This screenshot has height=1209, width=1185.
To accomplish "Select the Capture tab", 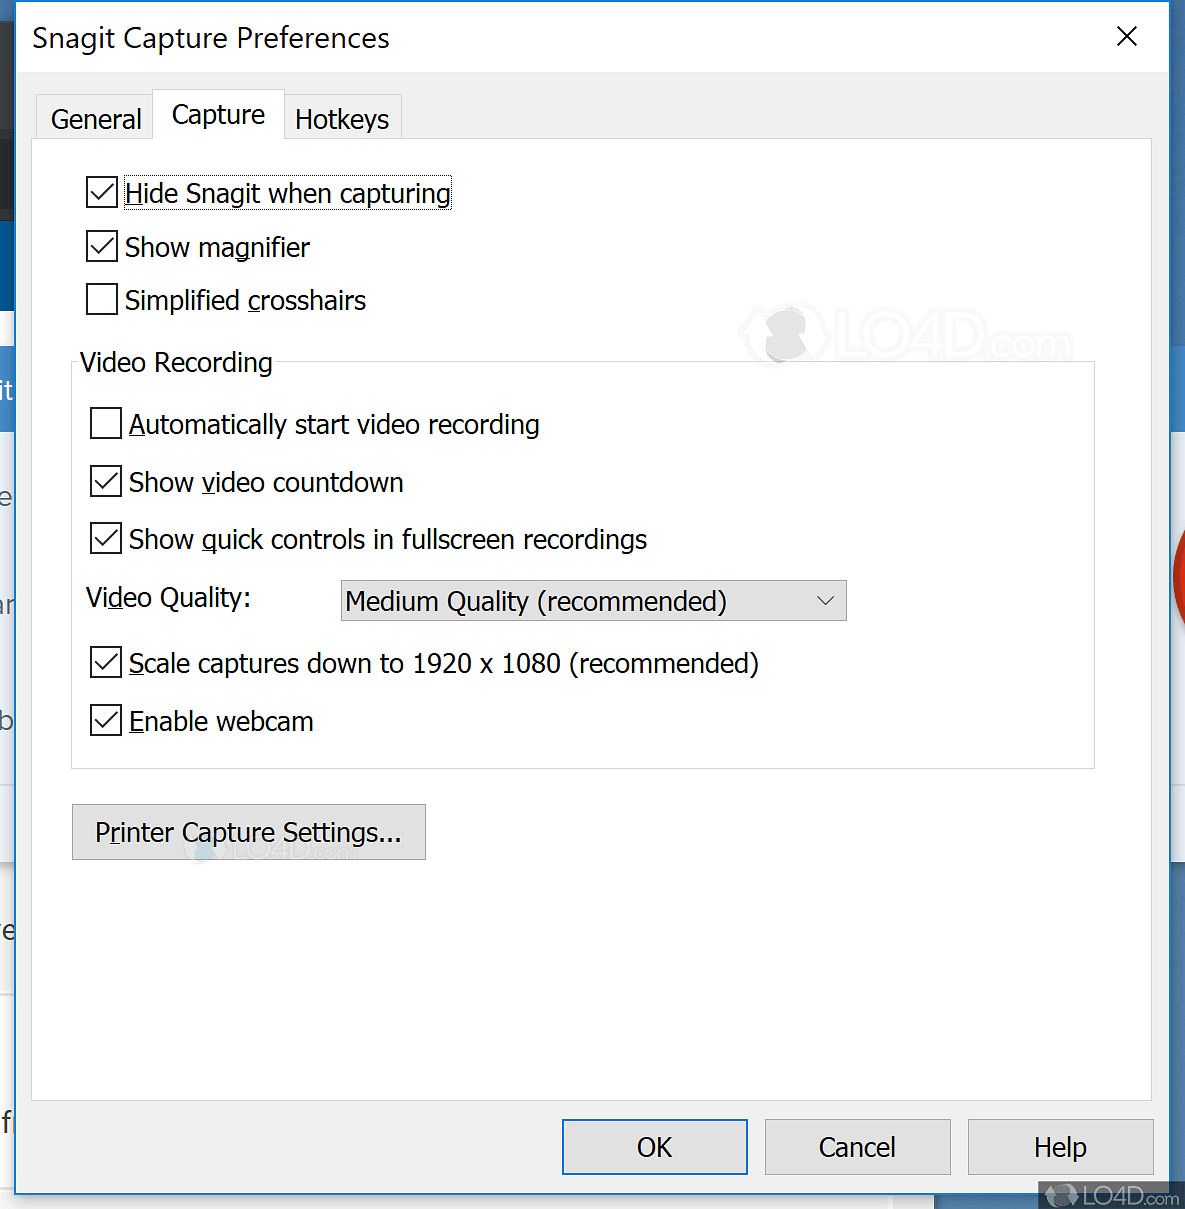I will click(217, 114).
